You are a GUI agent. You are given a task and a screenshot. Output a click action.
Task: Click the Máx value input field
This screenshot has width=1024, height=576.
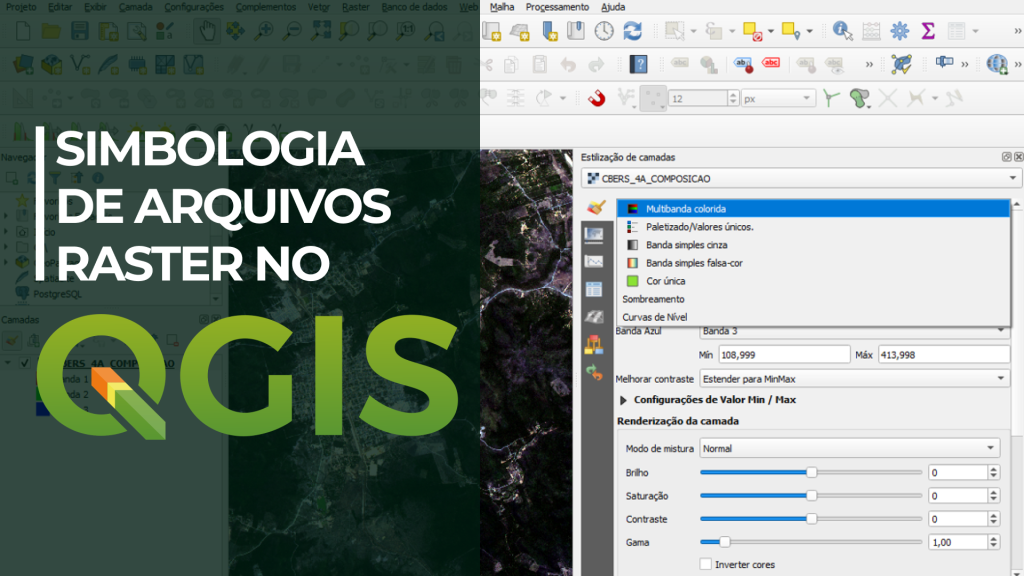[943, 355]
